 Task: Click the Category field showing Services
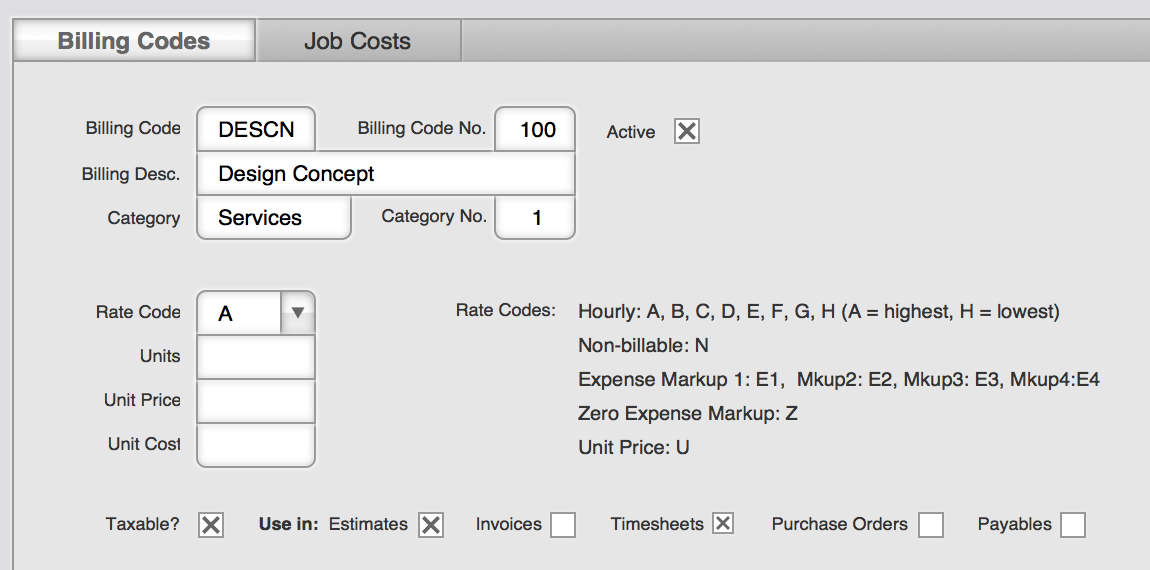point(274,217)
